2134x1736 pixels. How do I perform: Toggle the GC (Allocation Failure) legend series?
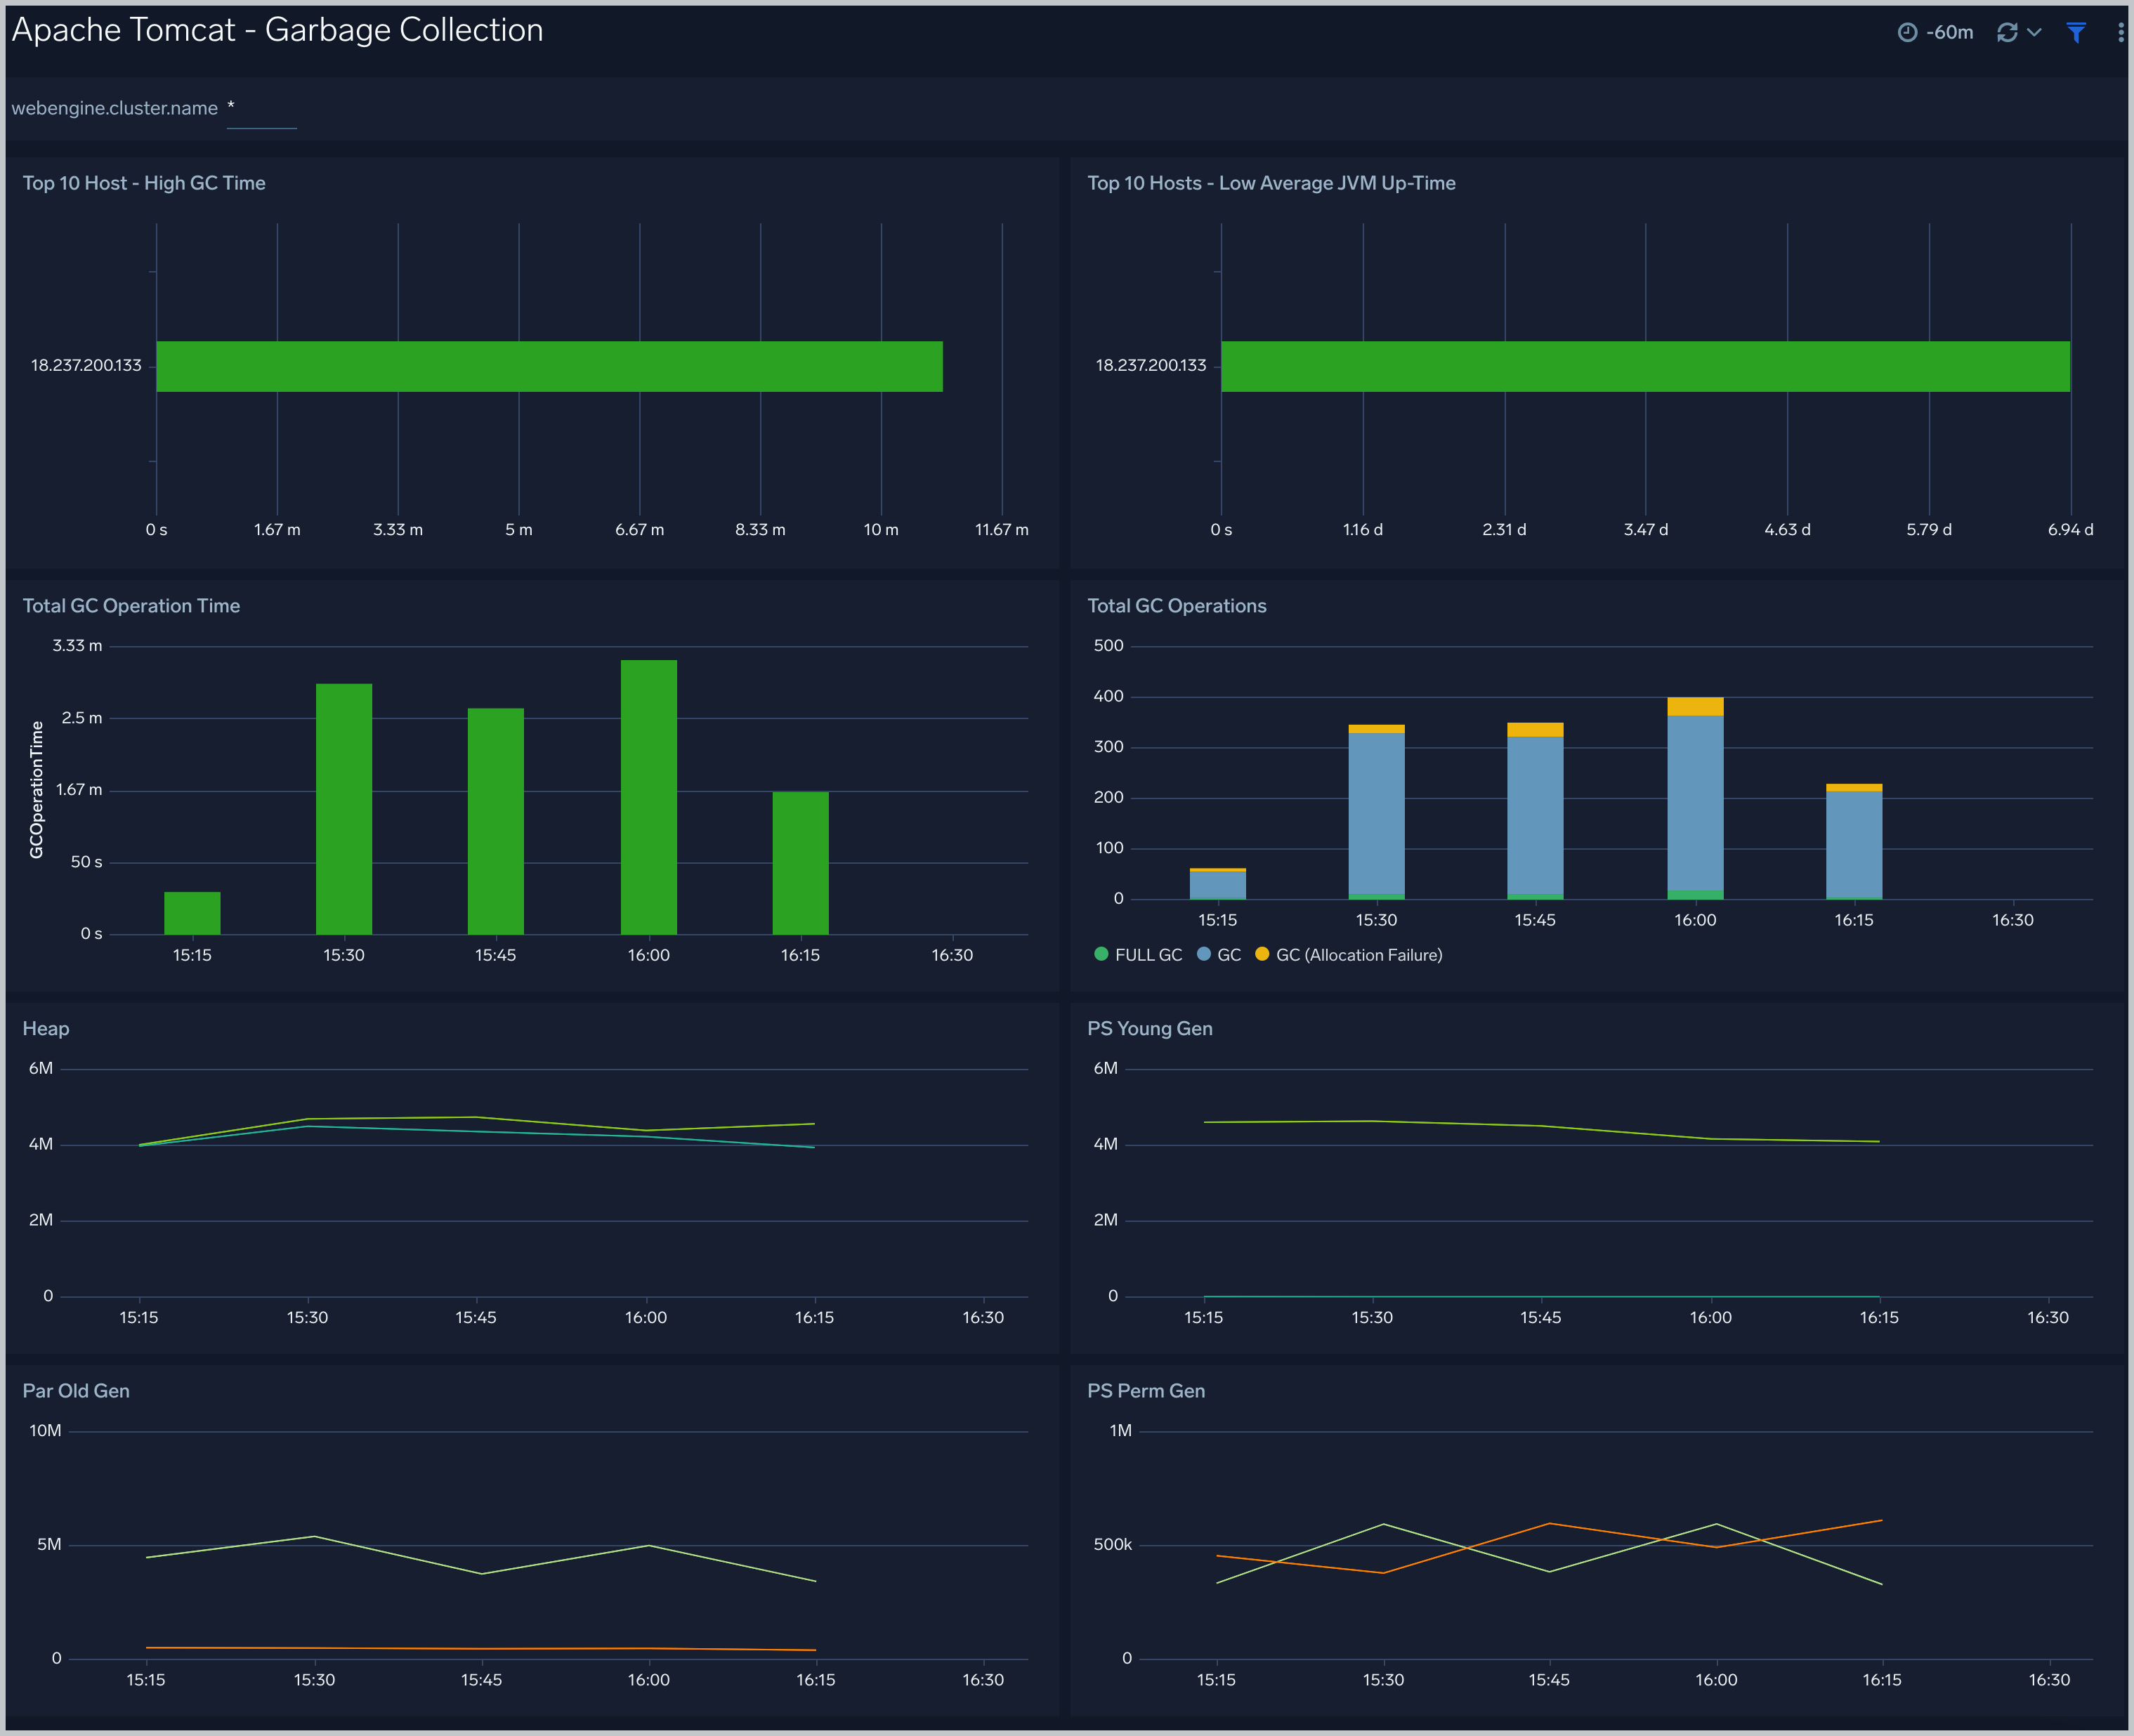pyautogui.click(x=1349, y=955)
